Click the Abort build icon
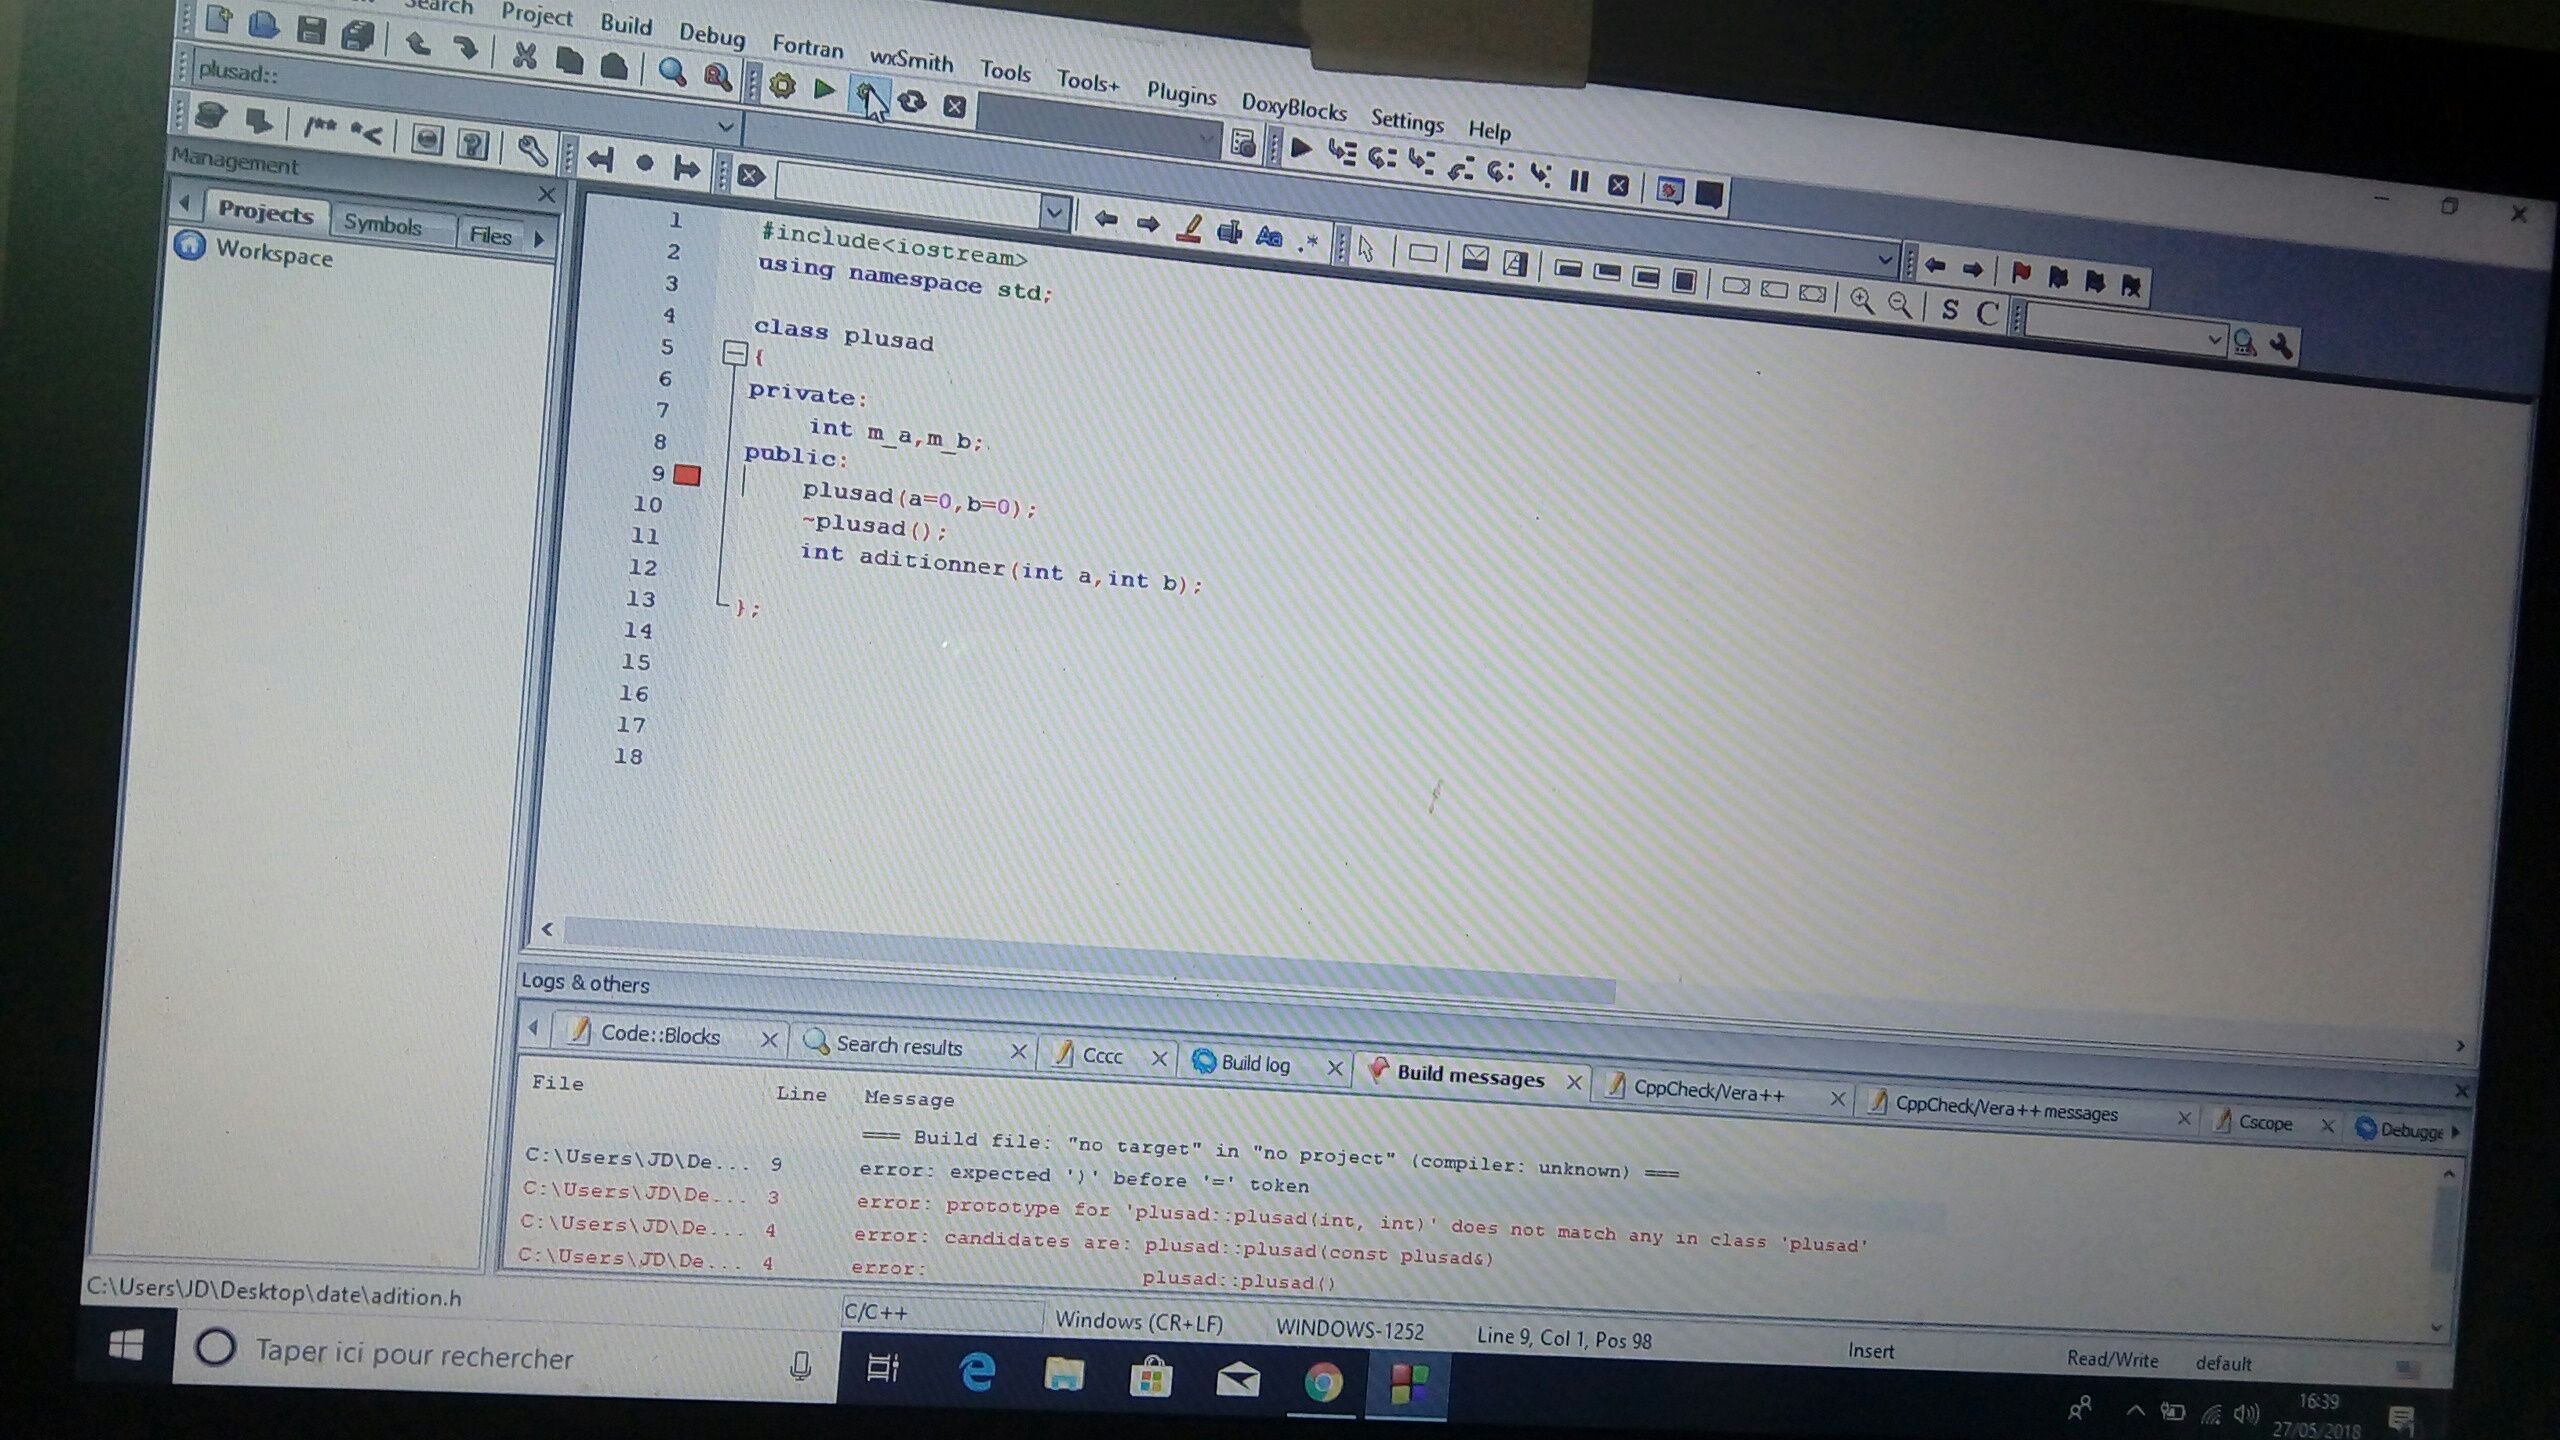This screenshot has width=2560, height=1440. coord(955,106)
